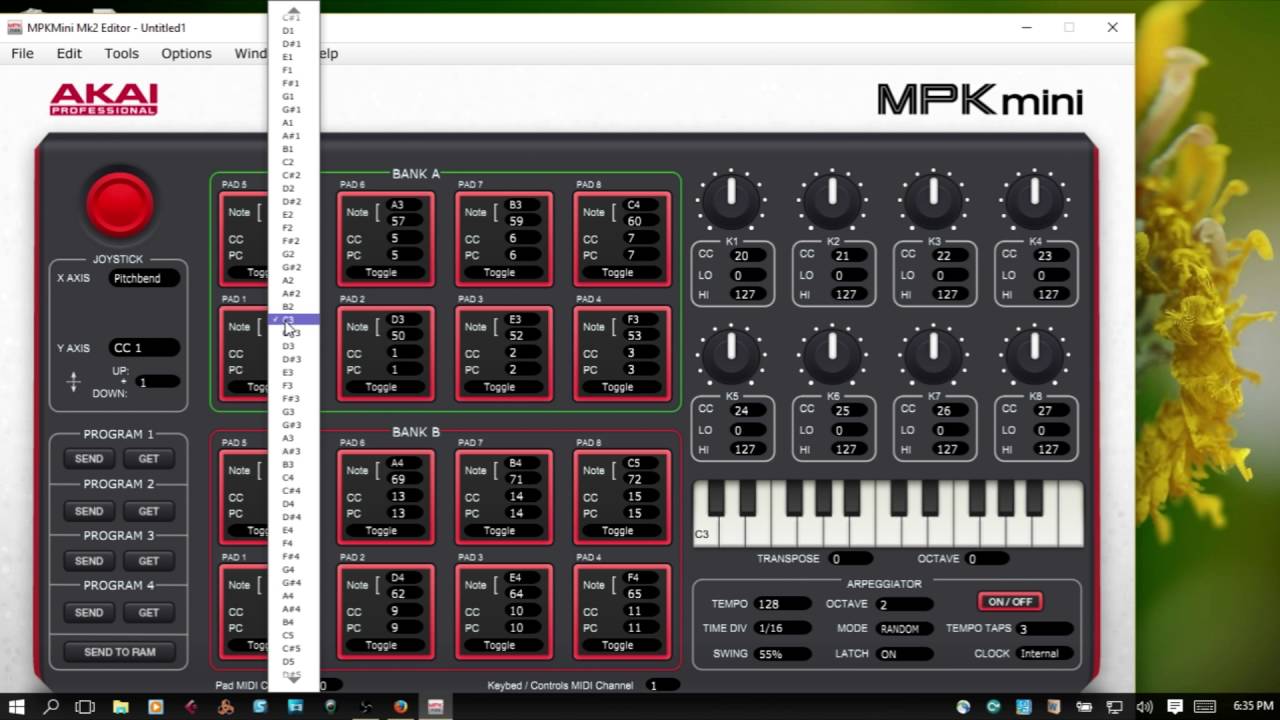Open Bank A Pad 6 note A3 dropdown
The width and height of the screenshot is (1280, 720).
[403, 205]
